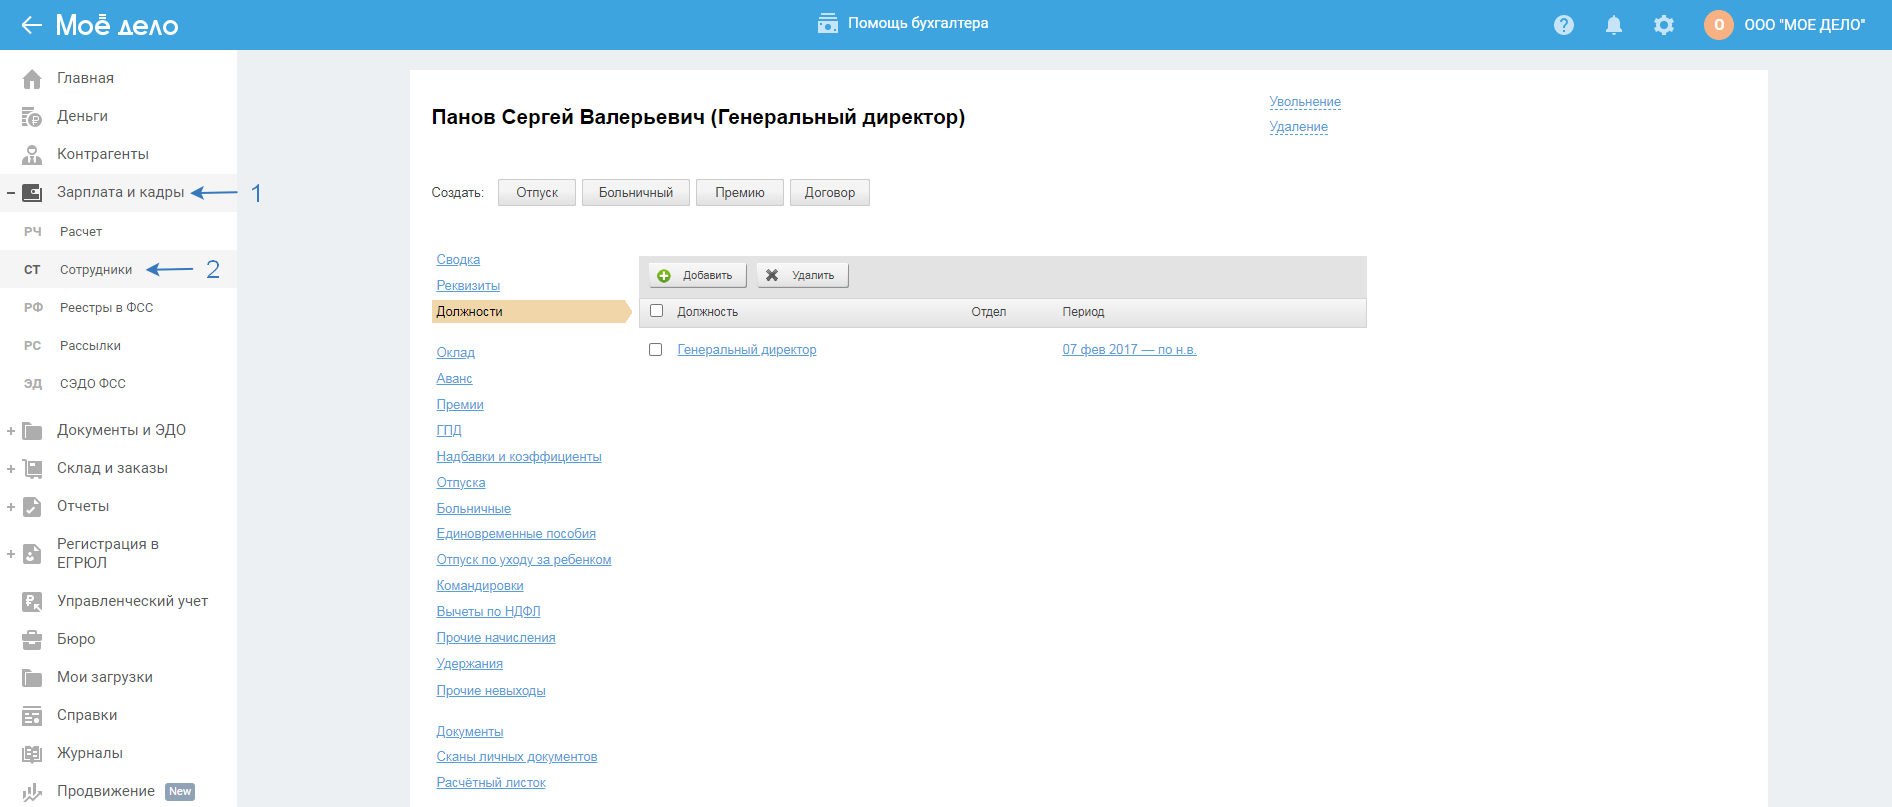This screenshot has width=1892, height=807.
Task: Open the Удержания section link
Action: click(x=470, y=664)
